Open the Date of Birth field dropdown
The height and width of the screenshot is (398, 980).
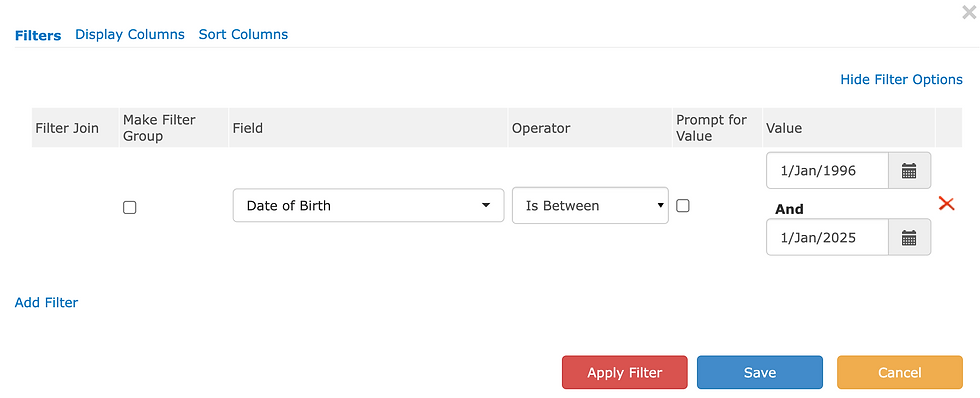[x=368, y=206]
